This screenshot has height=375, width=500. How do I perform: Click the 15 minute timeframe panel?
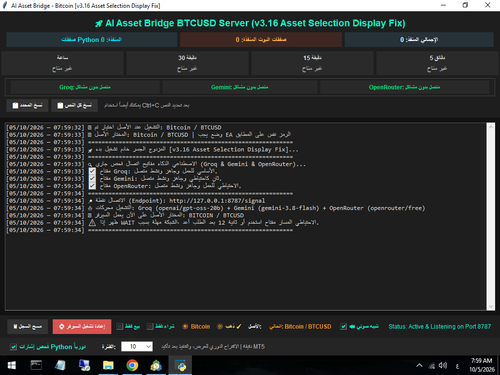(x=312, y=63)
